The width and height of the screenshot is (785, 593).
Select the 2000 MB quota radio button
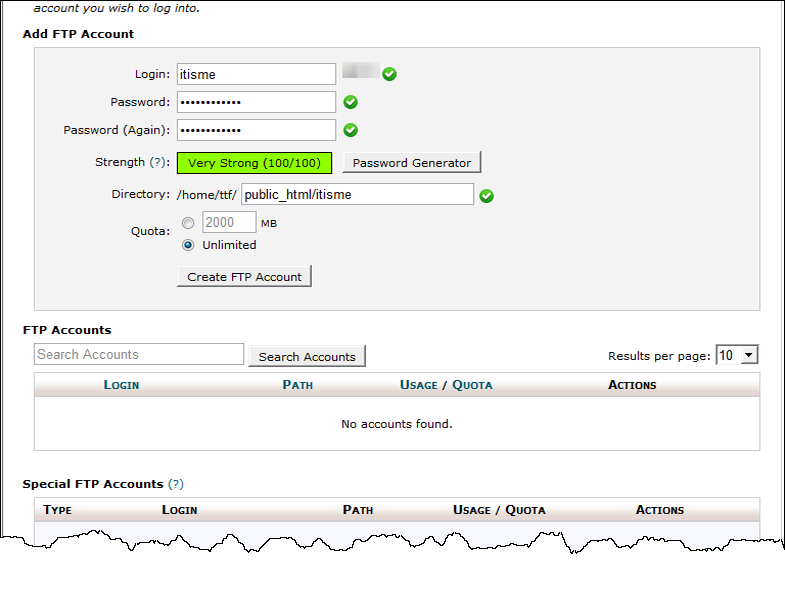(188, 223)
